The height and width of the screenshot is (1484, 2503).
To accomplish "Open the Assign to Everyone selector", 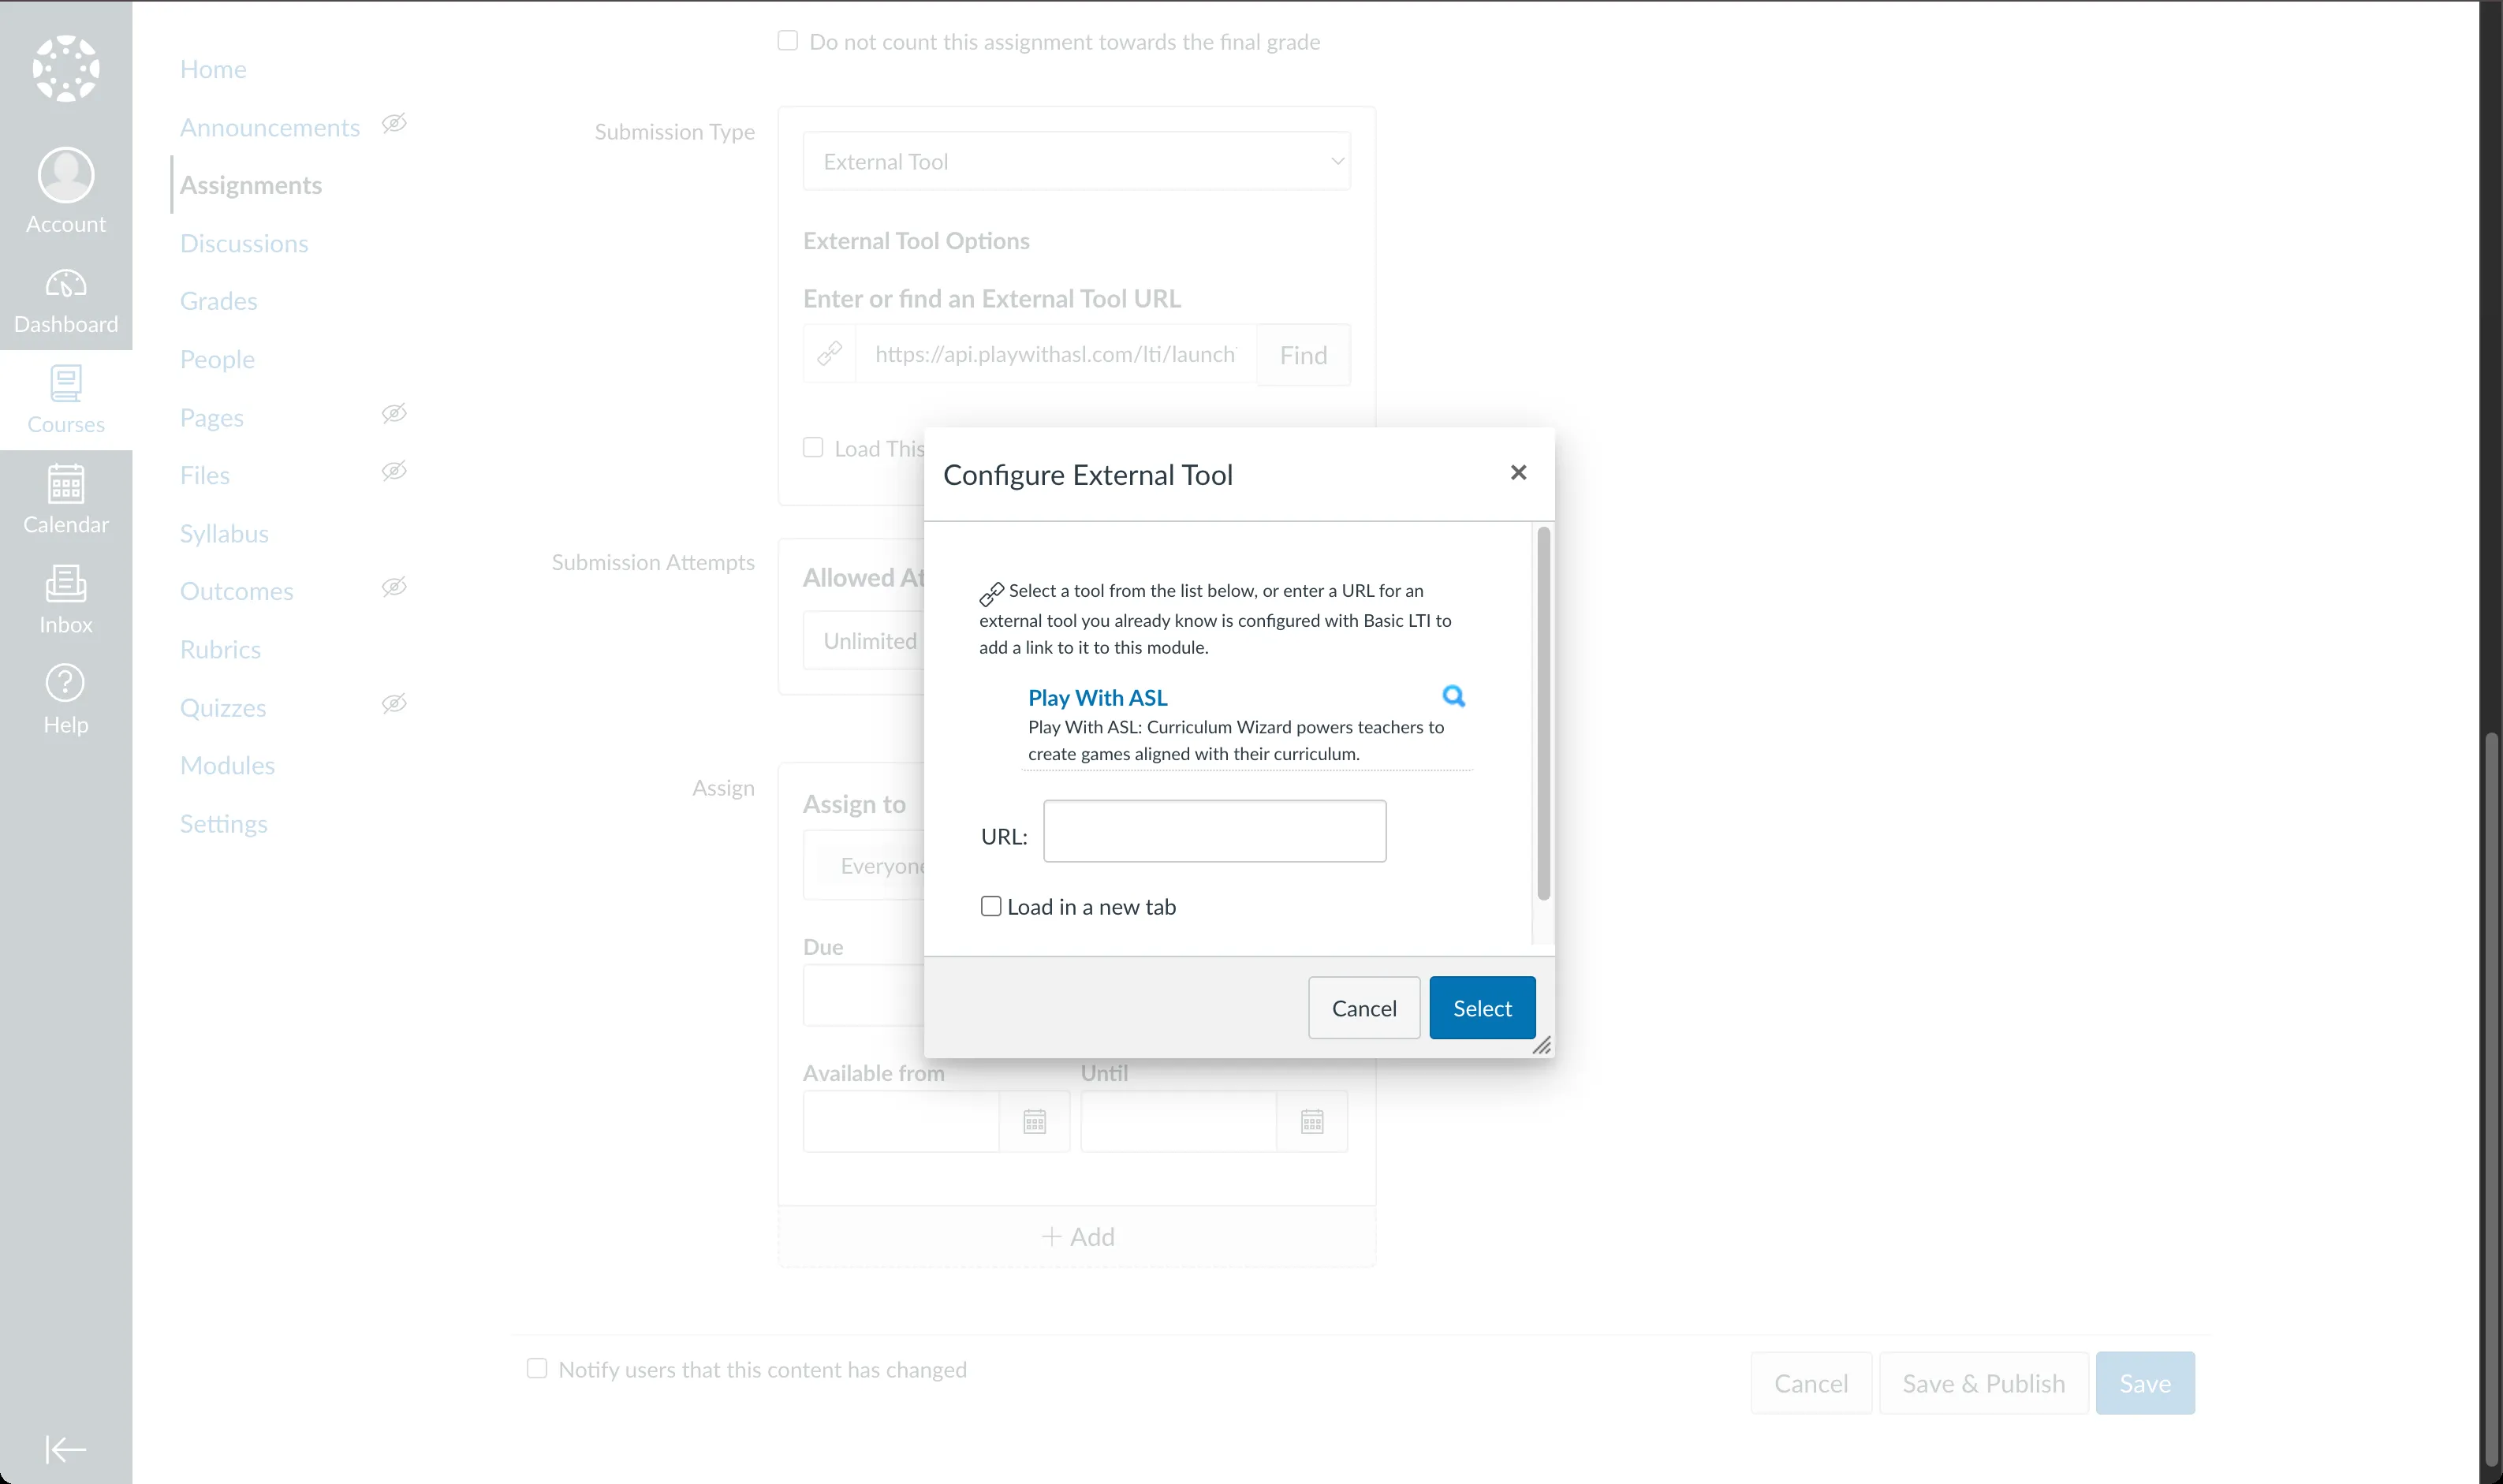I will [864, 865].
